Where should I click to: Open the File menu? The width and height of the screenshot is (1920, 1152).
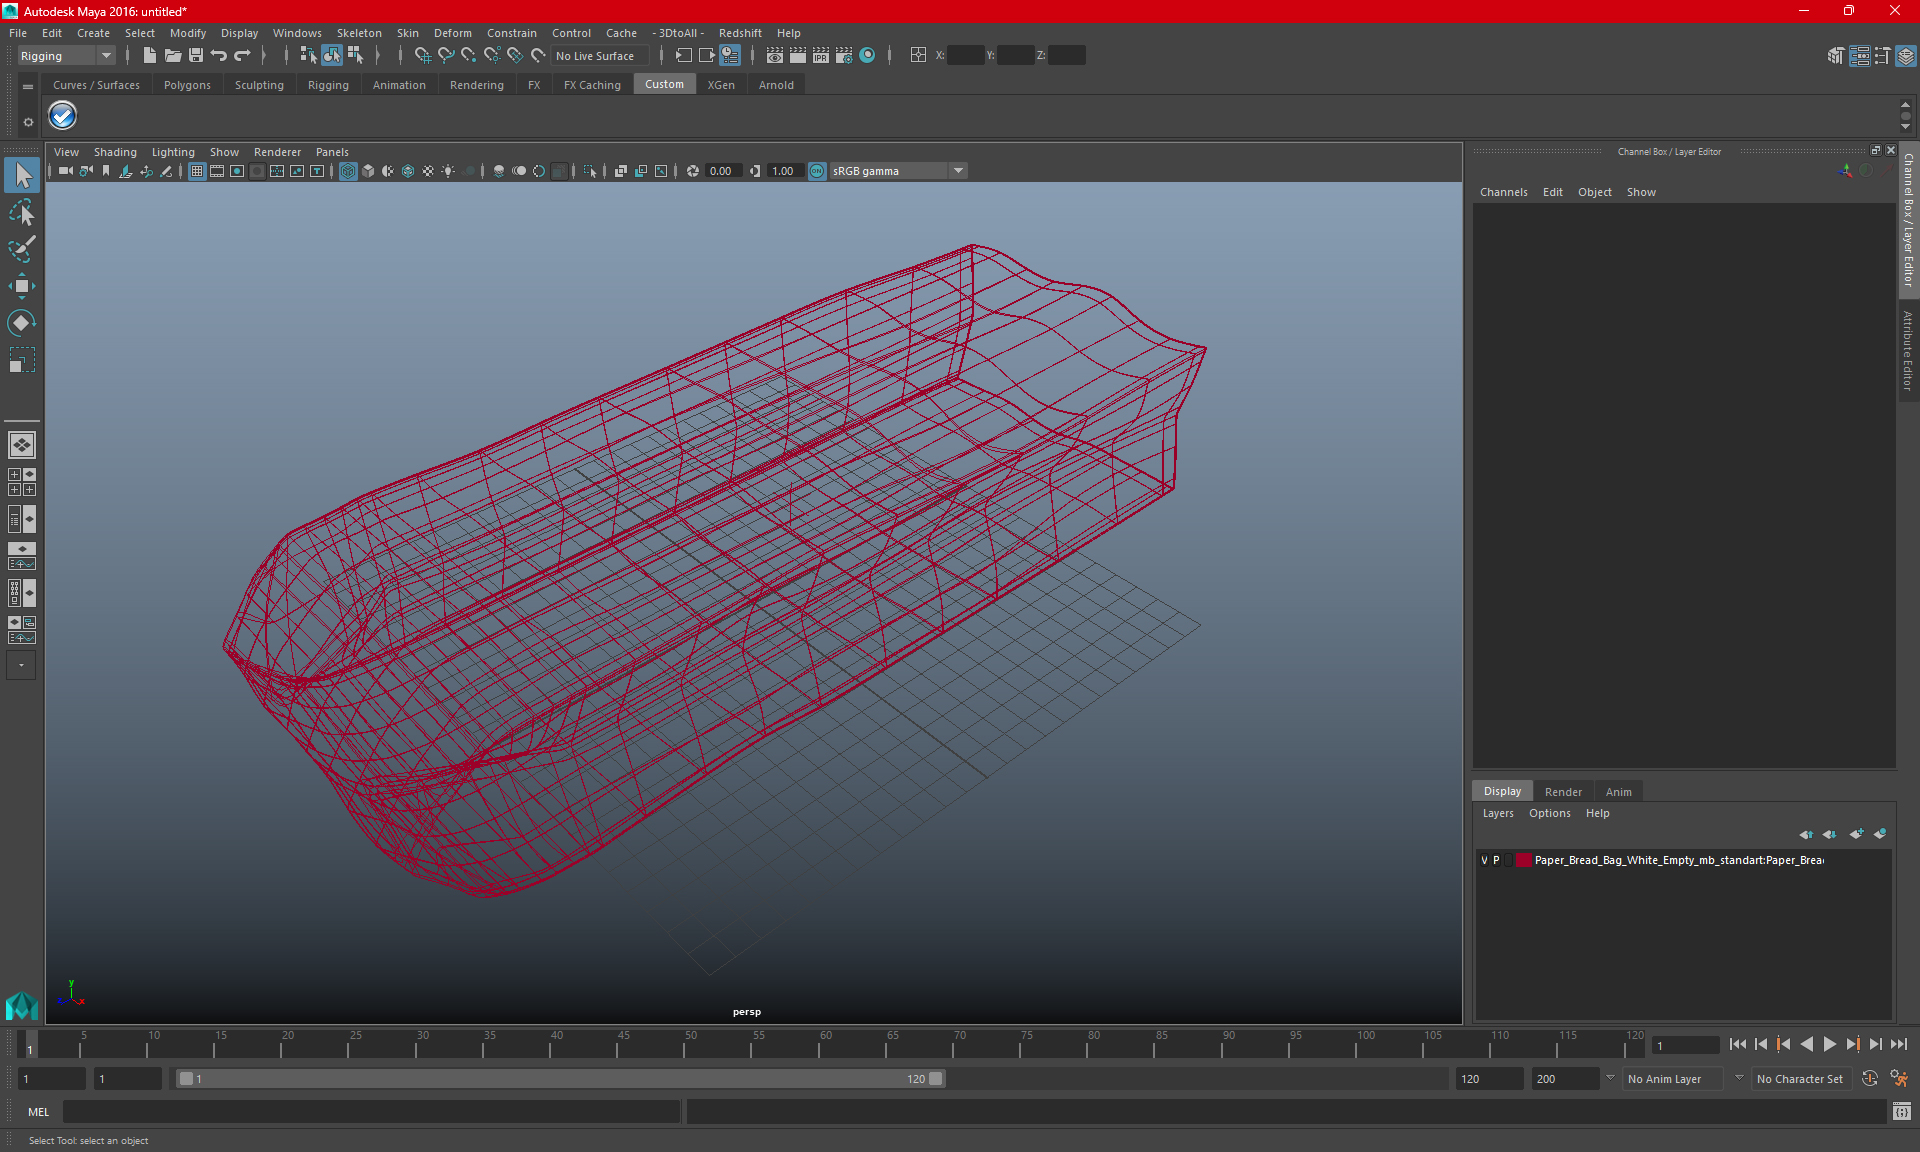(x=18, y=33)
